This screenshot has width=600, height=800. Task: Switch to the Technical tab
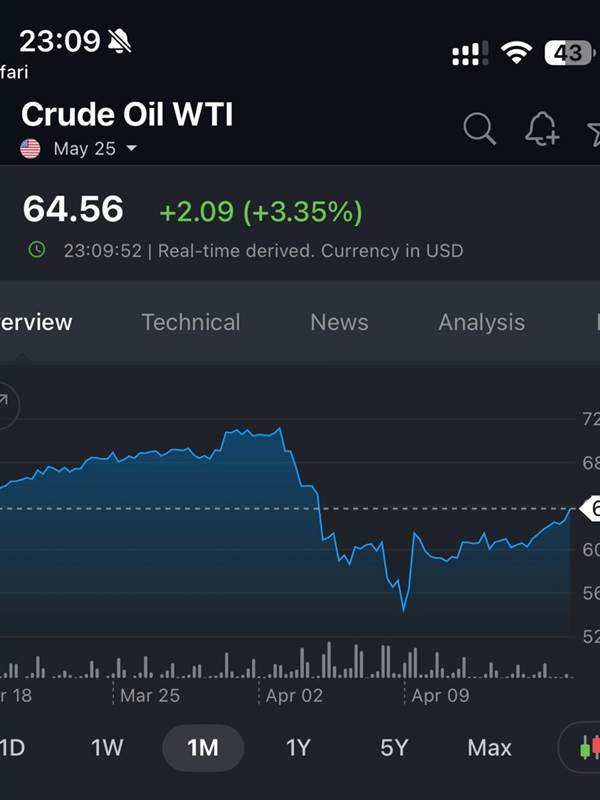(191, 322)
